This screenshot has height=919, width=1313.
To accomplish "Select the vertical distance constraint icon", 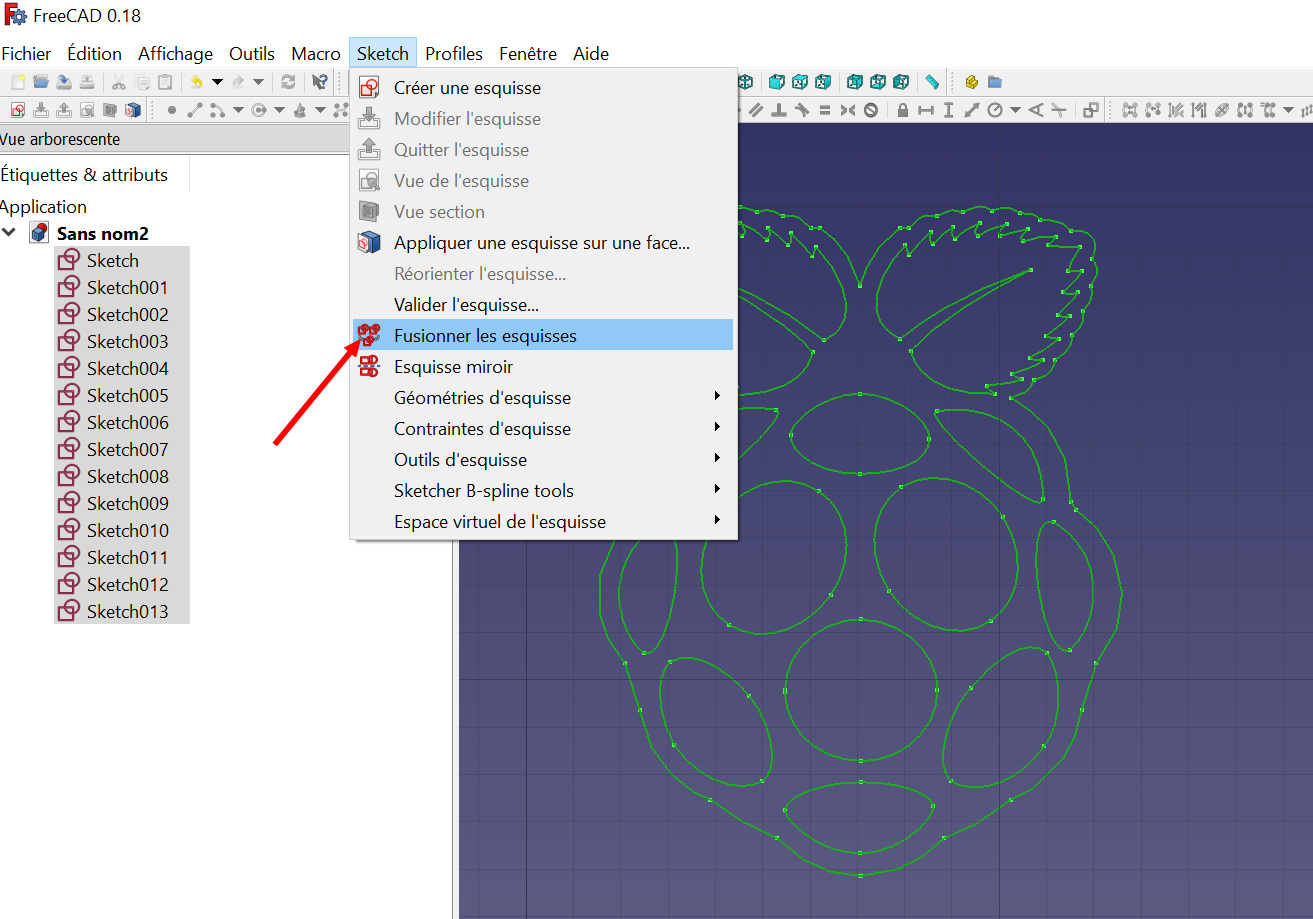I will tap(948, 110).
